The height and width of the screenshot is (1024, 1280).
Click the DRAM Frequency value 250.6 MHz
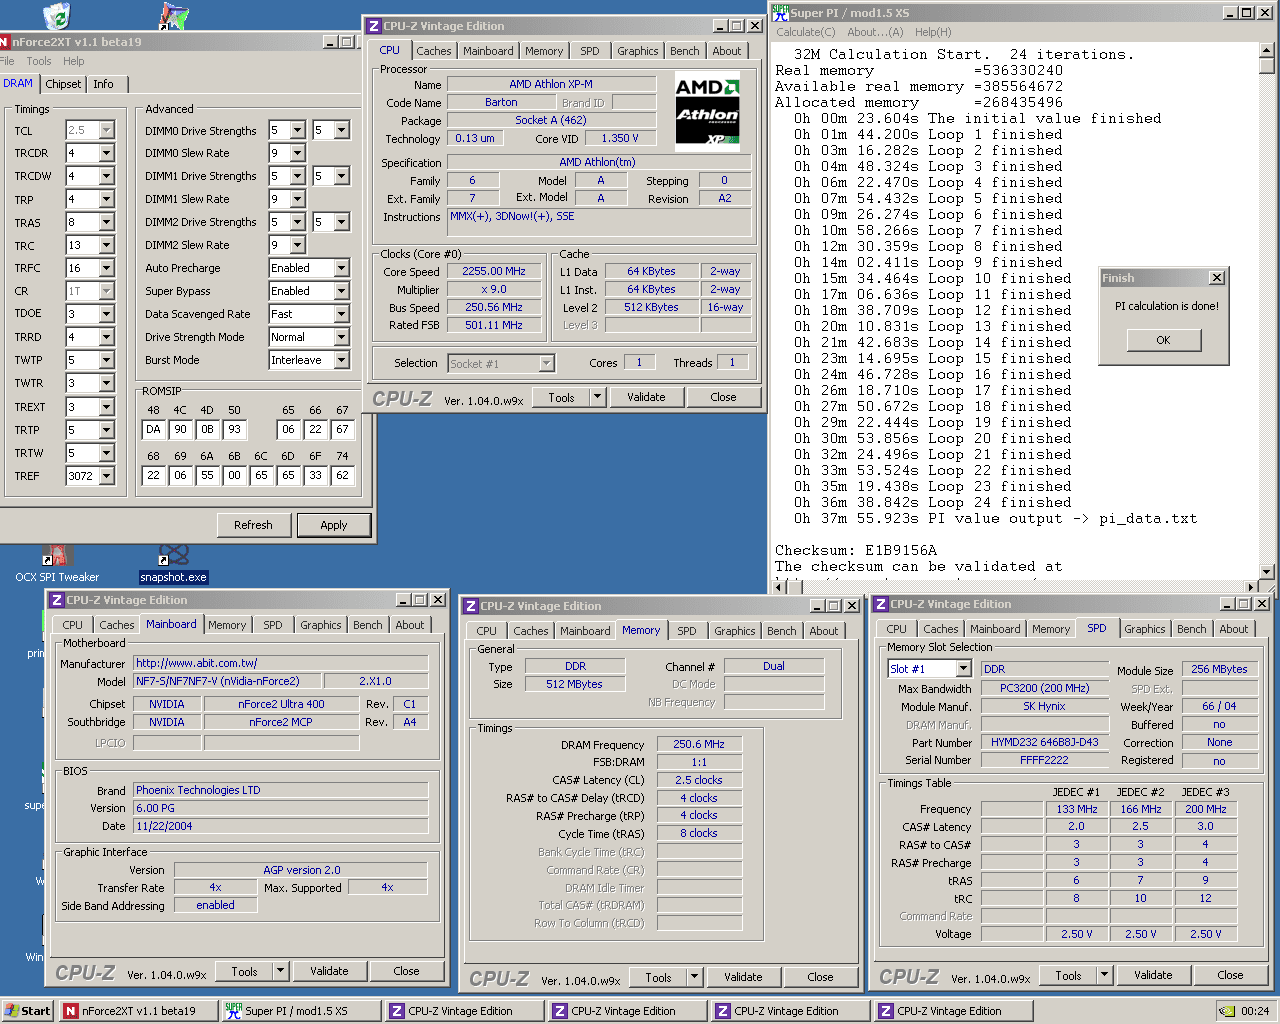click(x=699, y=744)
